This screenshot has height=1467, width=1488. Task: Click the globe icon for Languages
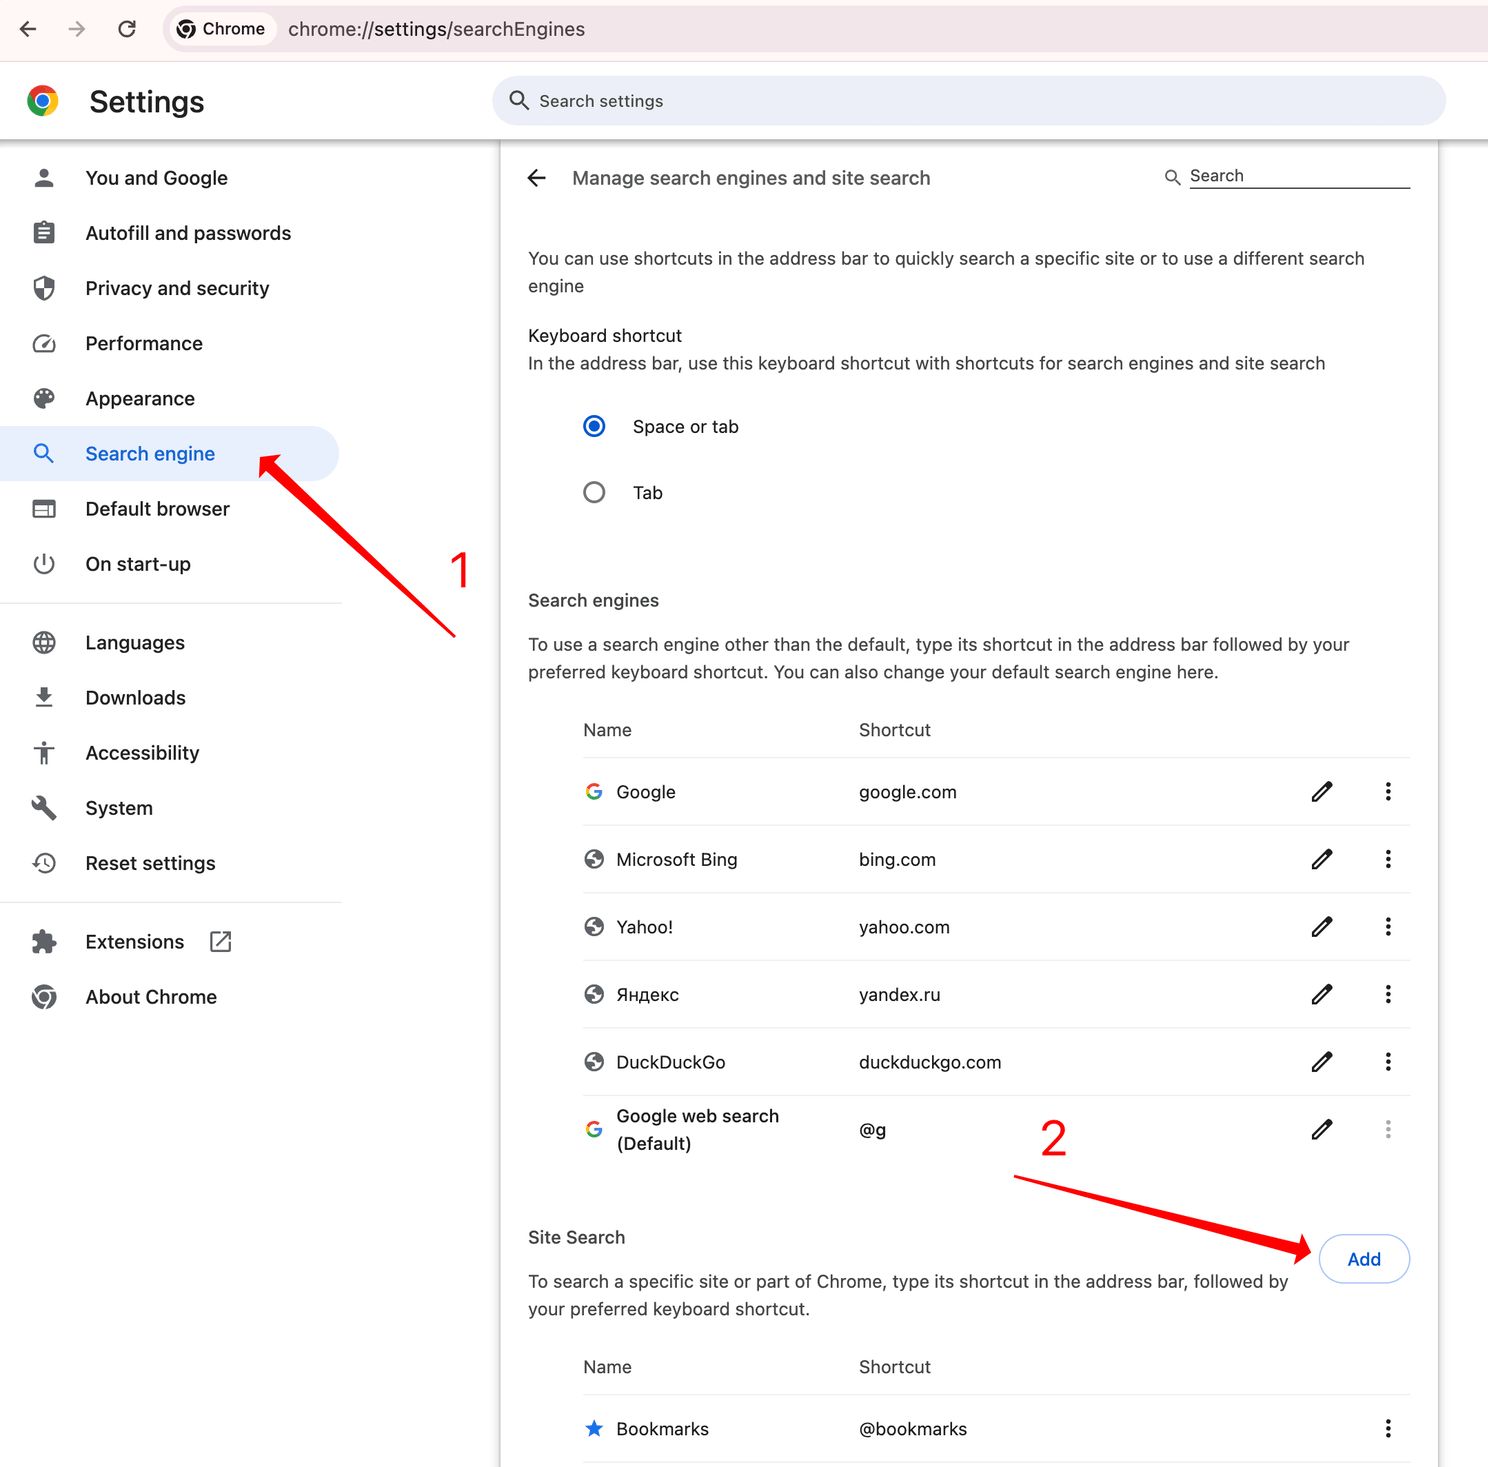click(44, 642)
